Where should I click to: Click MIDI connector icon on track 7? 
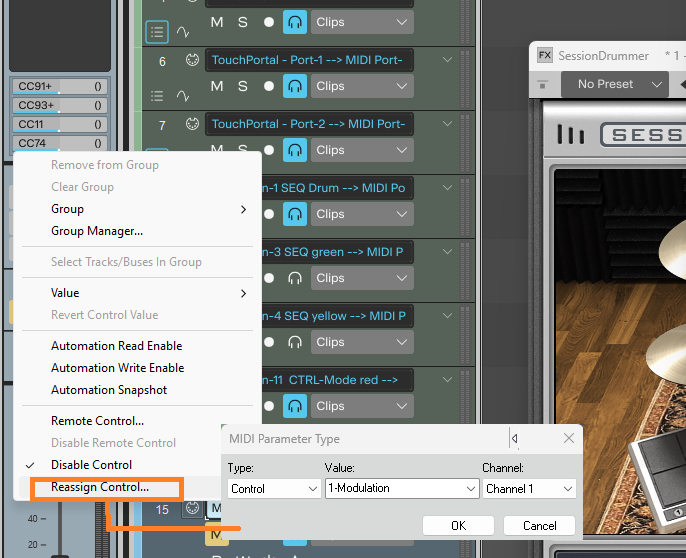(x=192, y=124)
